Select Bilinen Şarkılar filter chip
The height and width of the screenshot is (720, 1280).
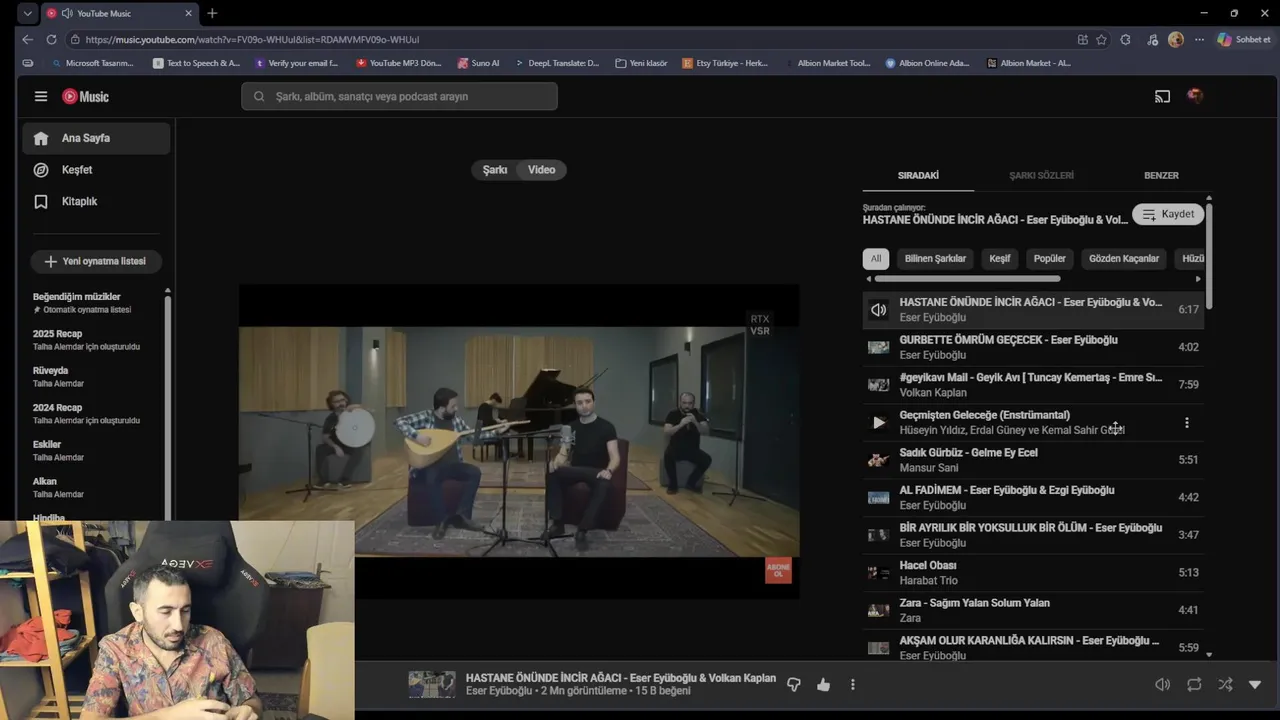(x=935, y=258)
